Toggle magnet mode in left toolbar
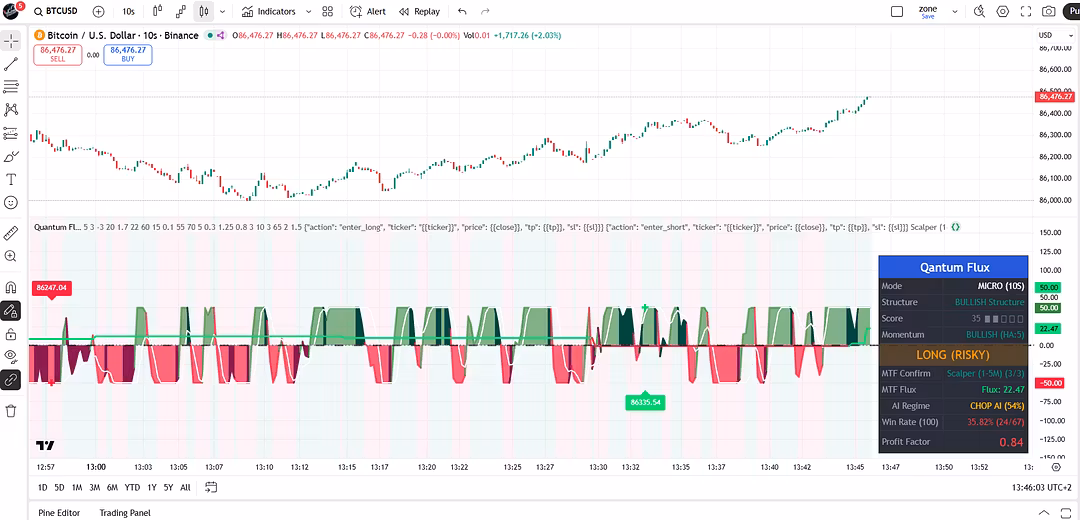1080x520 pixels. coord(11,287)
